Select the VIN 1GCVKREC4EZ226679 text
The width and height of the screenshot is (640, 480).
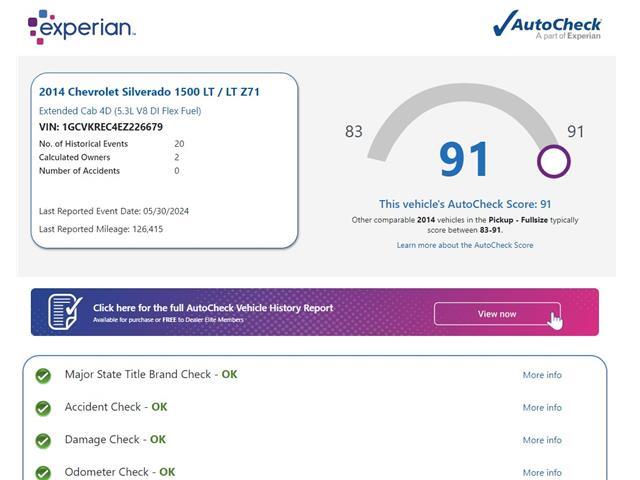(101, 127)
